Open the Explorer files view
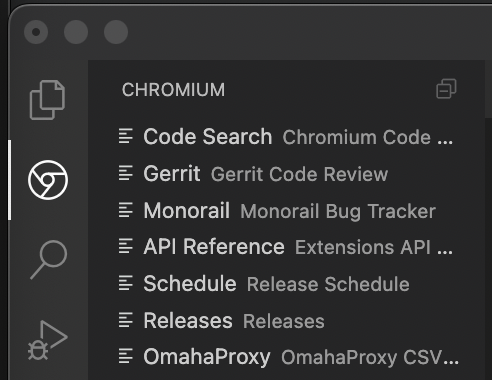This screenshot has height=380, width=492. (x=47, y=100)
